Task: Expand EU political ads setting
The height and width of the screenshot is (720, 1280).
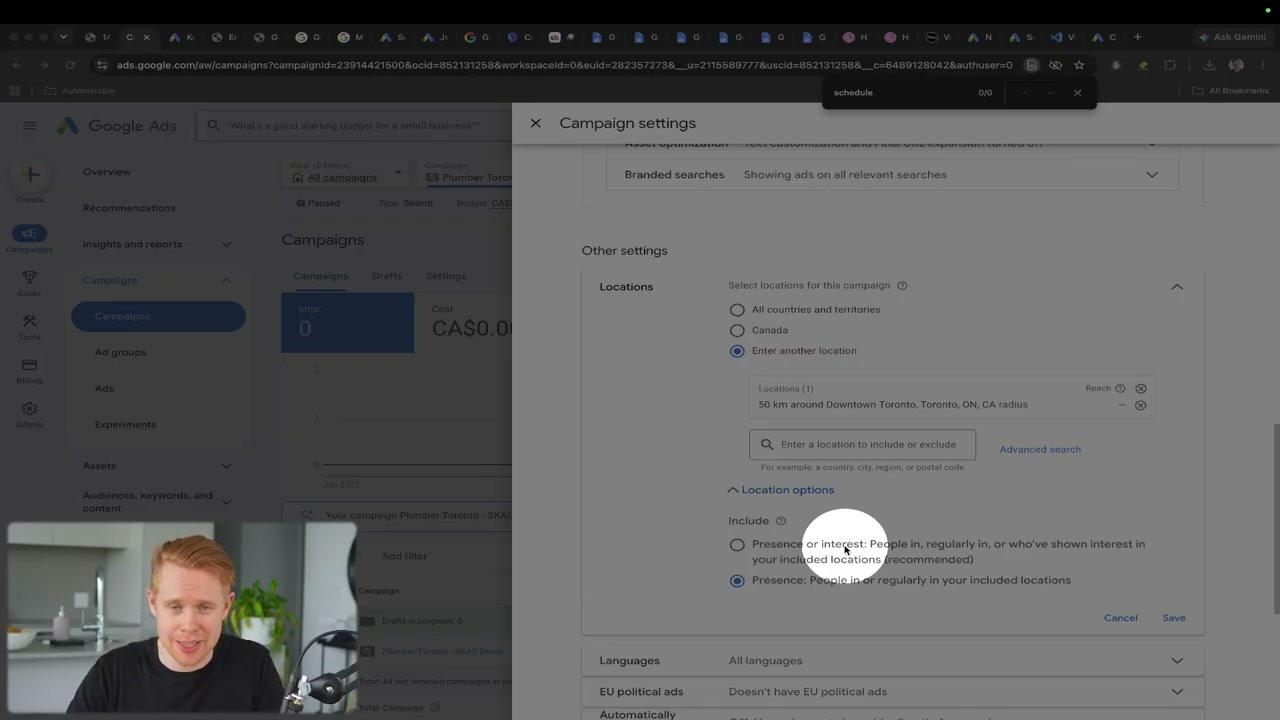Action: pyautogui.click(x=1177, y=692)
